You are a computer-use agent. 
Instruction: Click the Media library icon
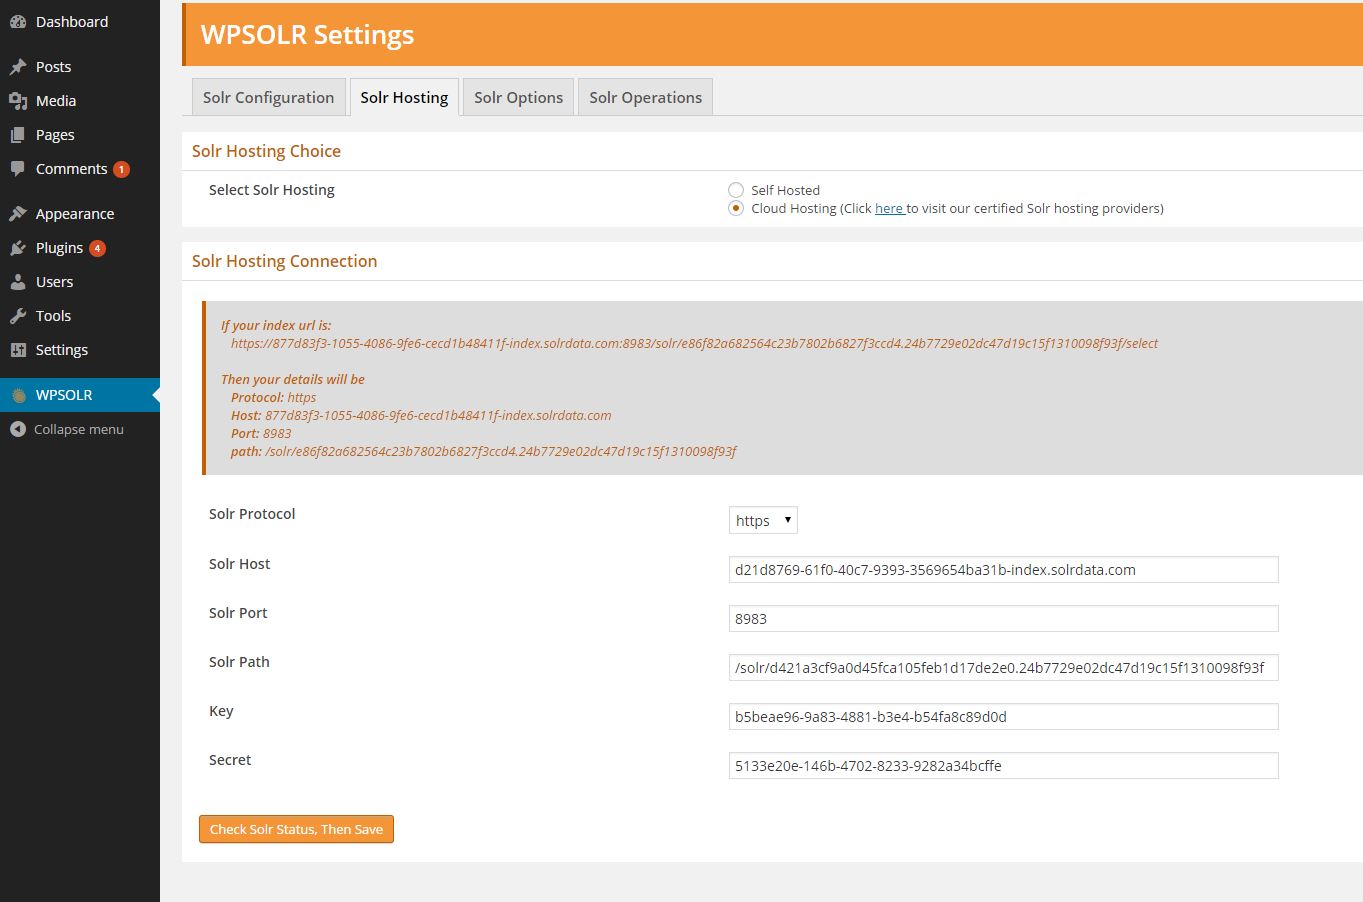coord(18,101)
